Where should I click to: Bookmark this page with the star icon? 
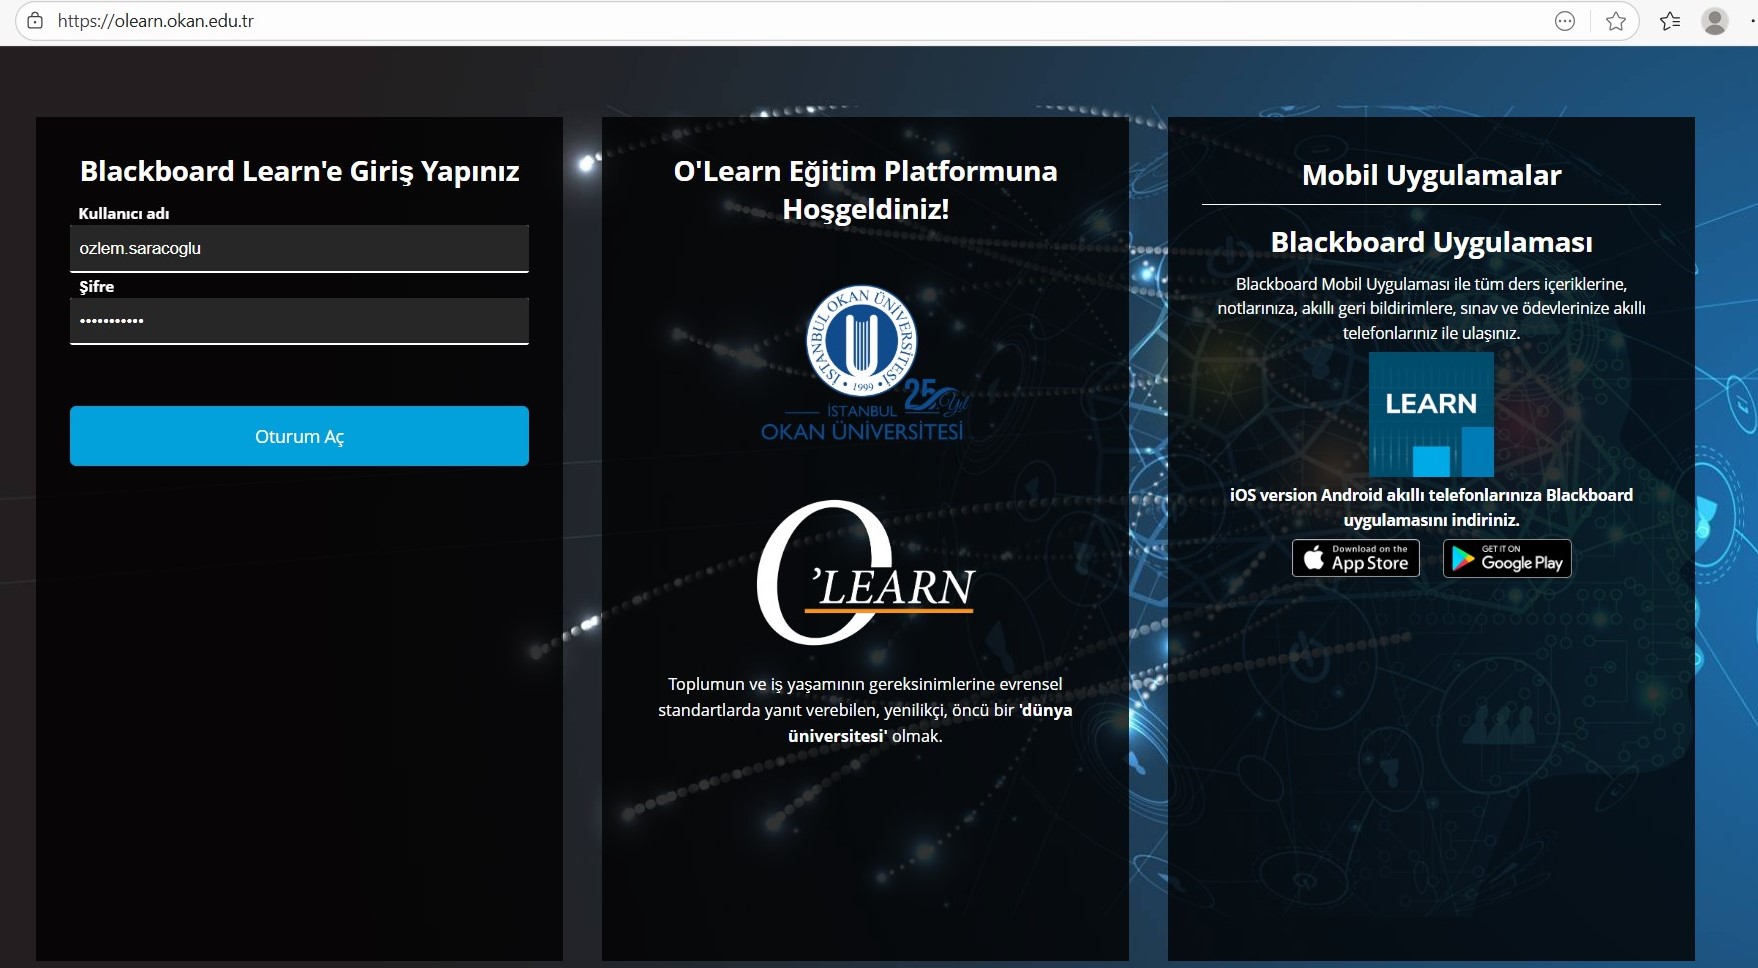tap(1615, 21)
